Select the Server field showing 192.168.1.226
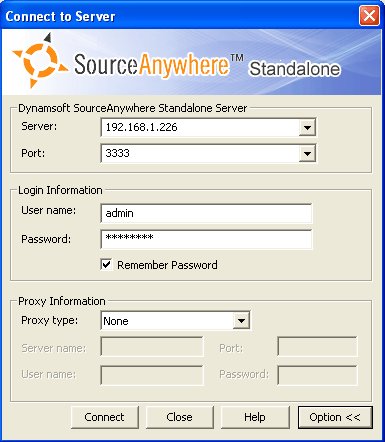This screenshot has height=442, width=385. point(200,127)
